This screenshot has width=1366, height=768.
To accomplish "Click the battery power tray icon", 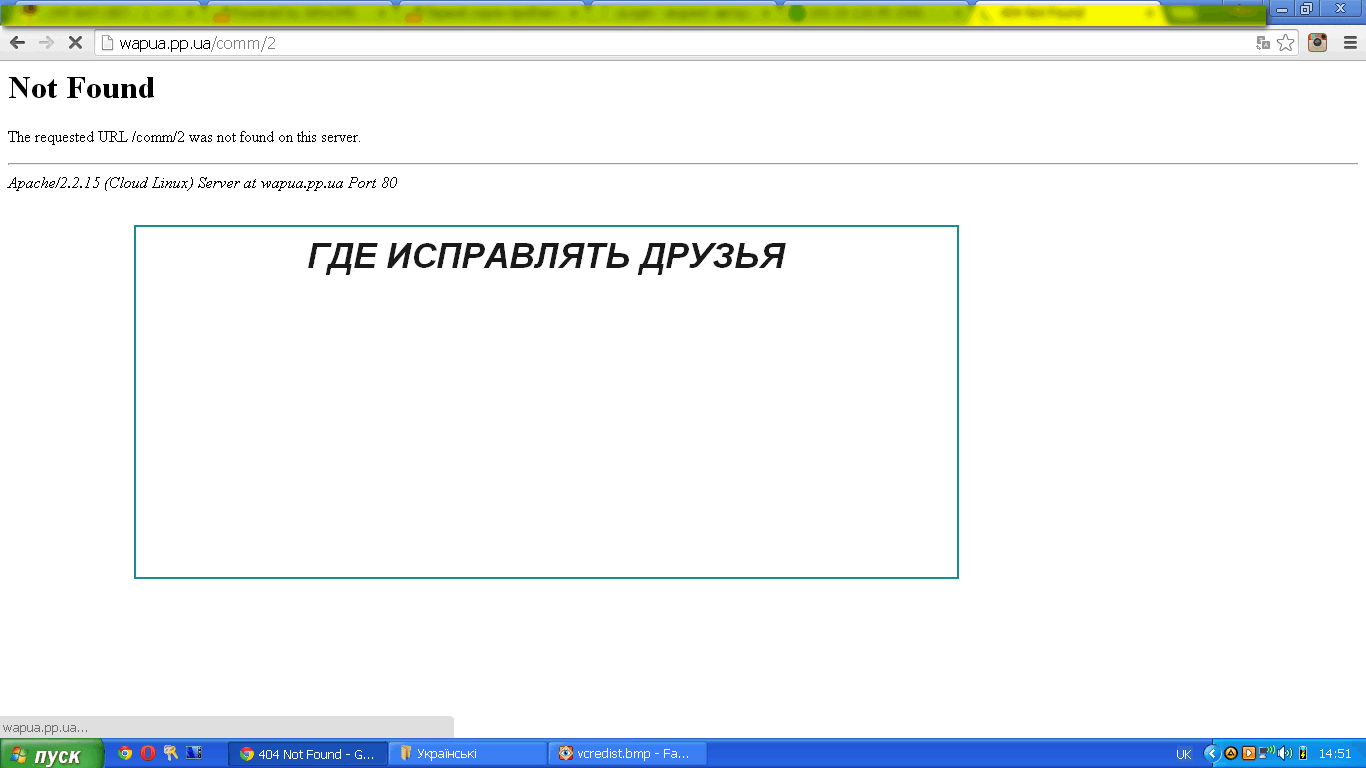I will 1302,753.
